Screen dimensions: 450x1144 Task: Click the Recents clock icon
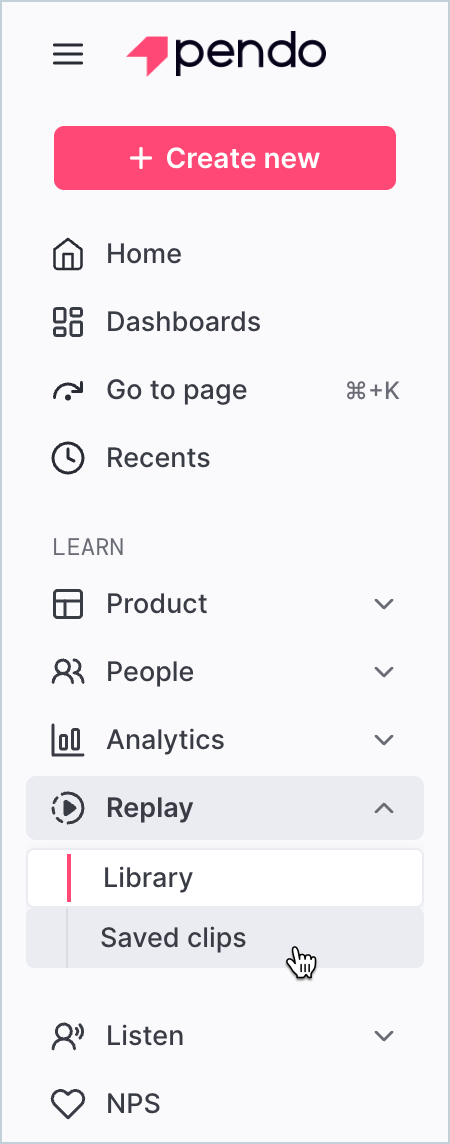[68, 458]
